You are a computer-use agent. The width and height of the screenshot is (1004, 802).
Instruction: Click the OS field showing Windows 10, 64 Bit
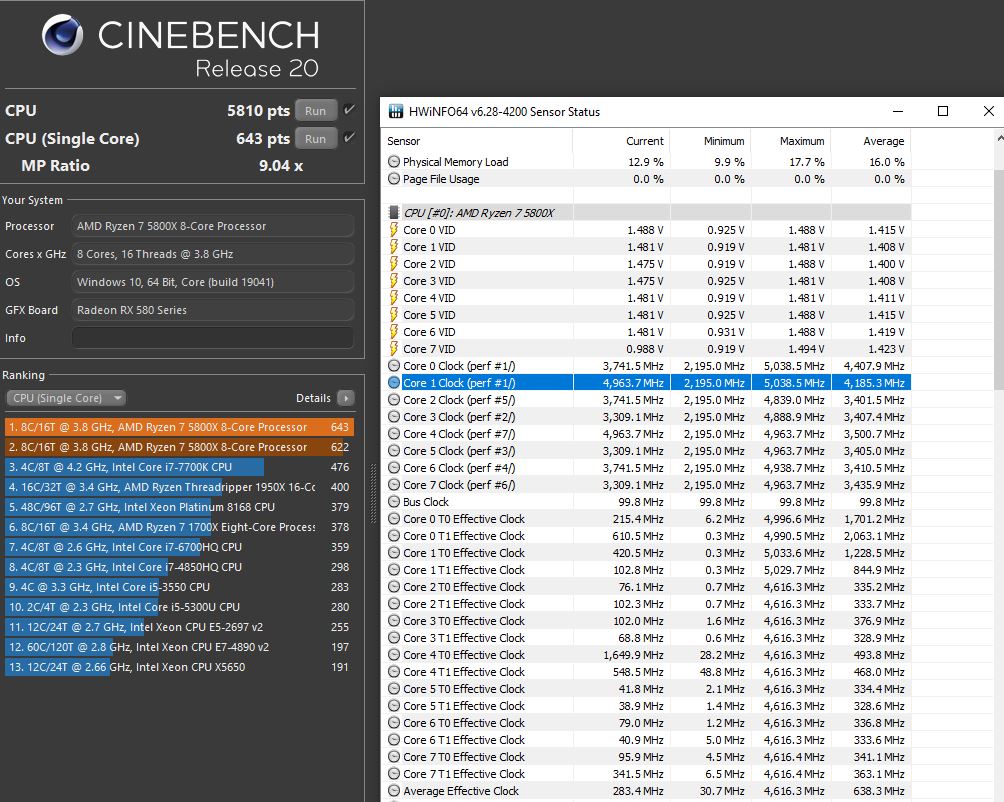213,282
